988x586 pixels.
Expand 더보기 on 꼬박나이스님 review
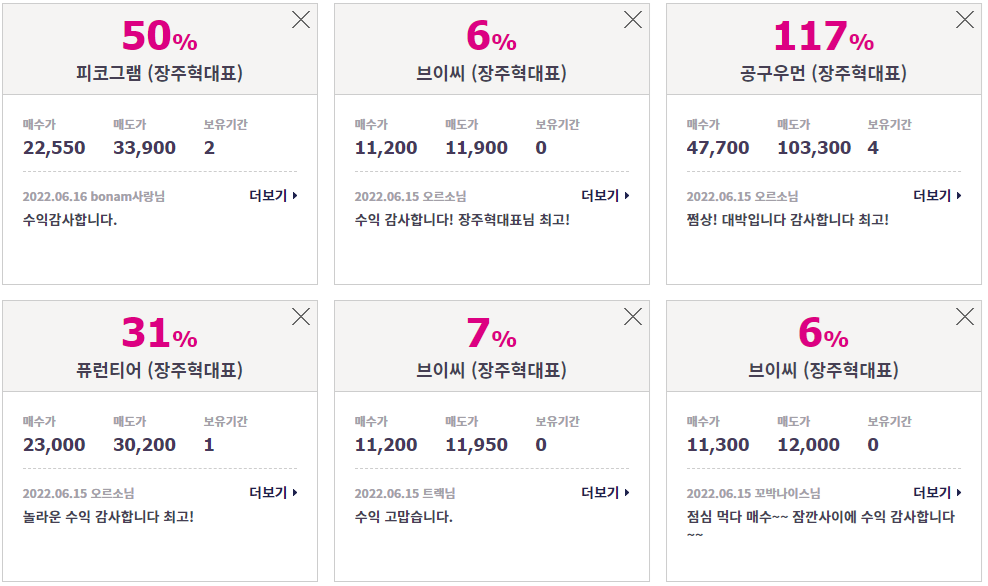(x=938, y=493)
